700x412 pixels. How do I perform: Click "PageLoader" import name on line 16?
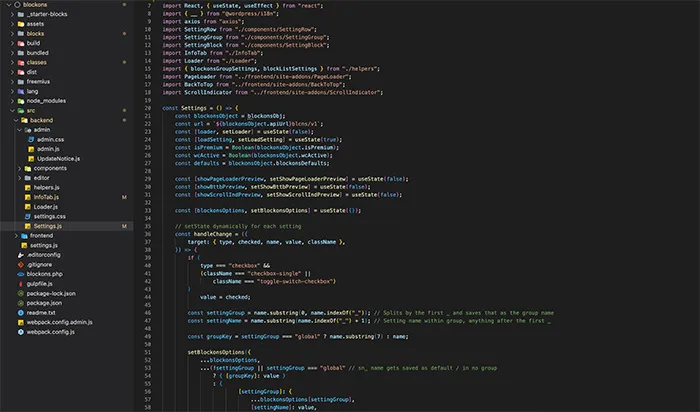click(x=200, y=77)
